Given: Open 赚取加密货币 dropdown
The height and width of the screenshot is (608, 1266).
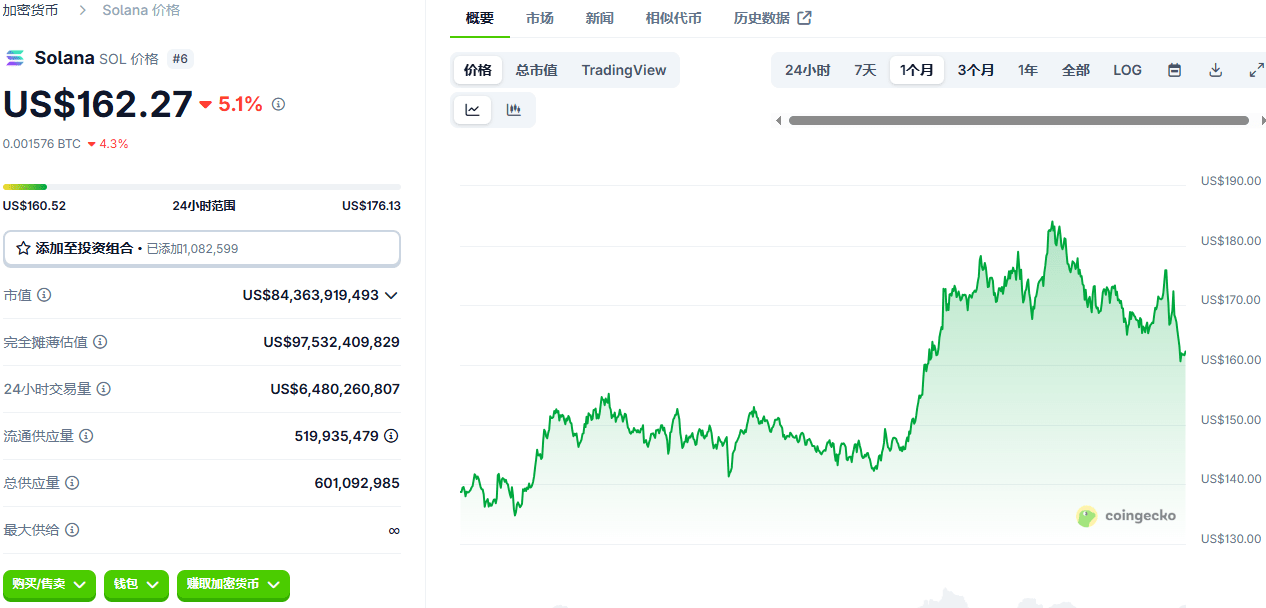Looking at the screenshot, I should tap(233, 584).
